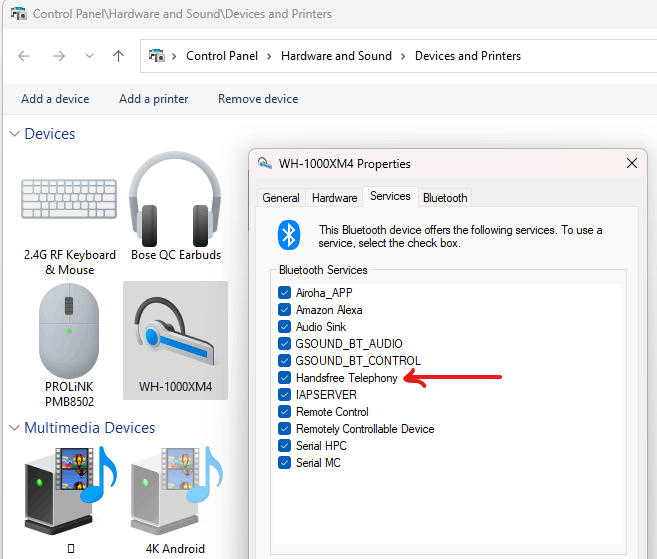Select the PROLiNK PMB8502 mouse icon
This screenshot has height=559, width=657.
69,330
